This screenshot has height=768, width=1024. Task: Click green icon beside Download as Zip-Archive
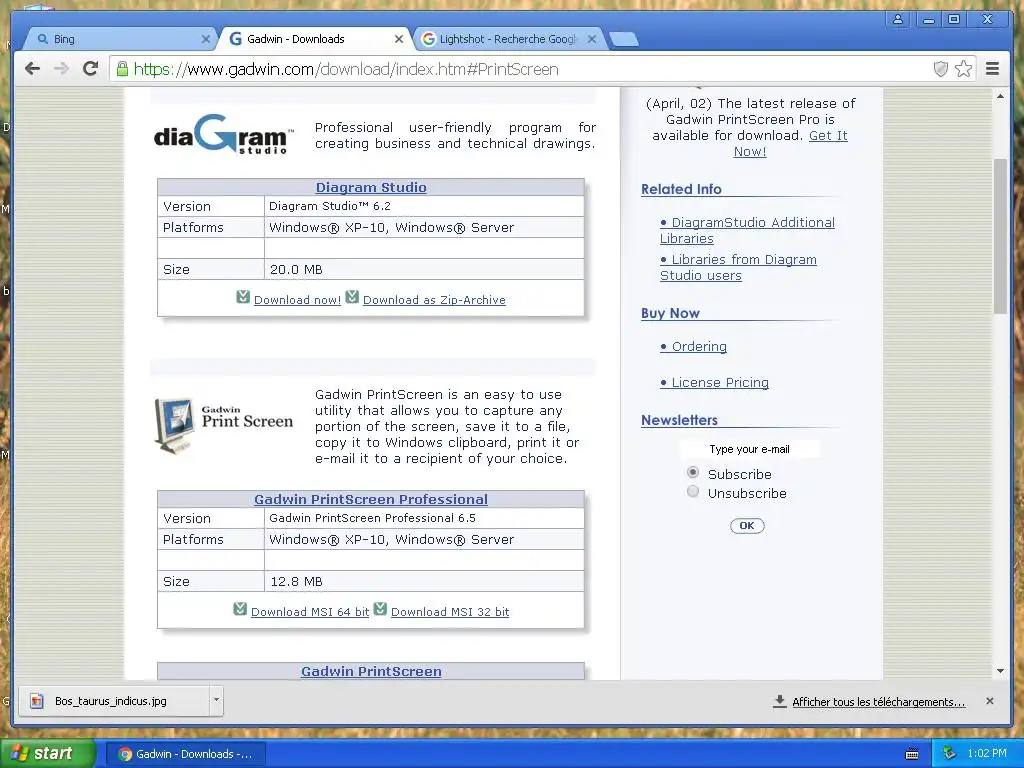352,297
